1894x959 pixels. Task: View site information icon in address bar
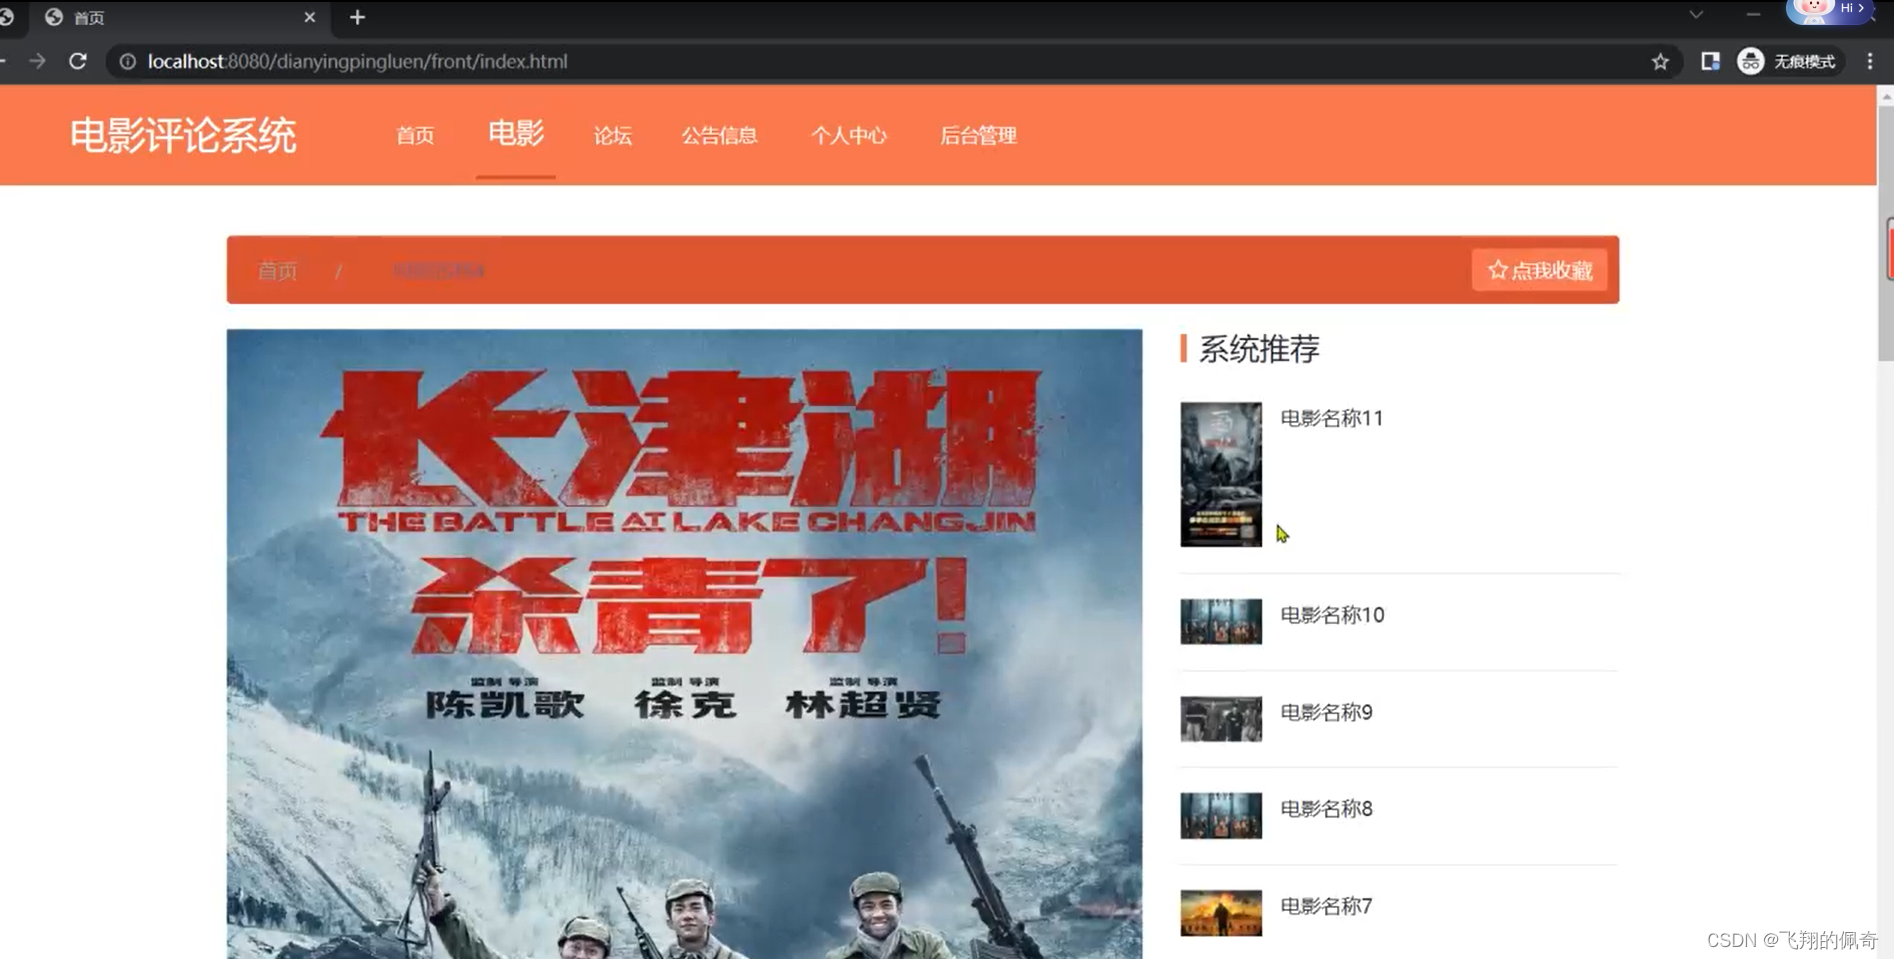pyautogui.click(x=127, y=61)
